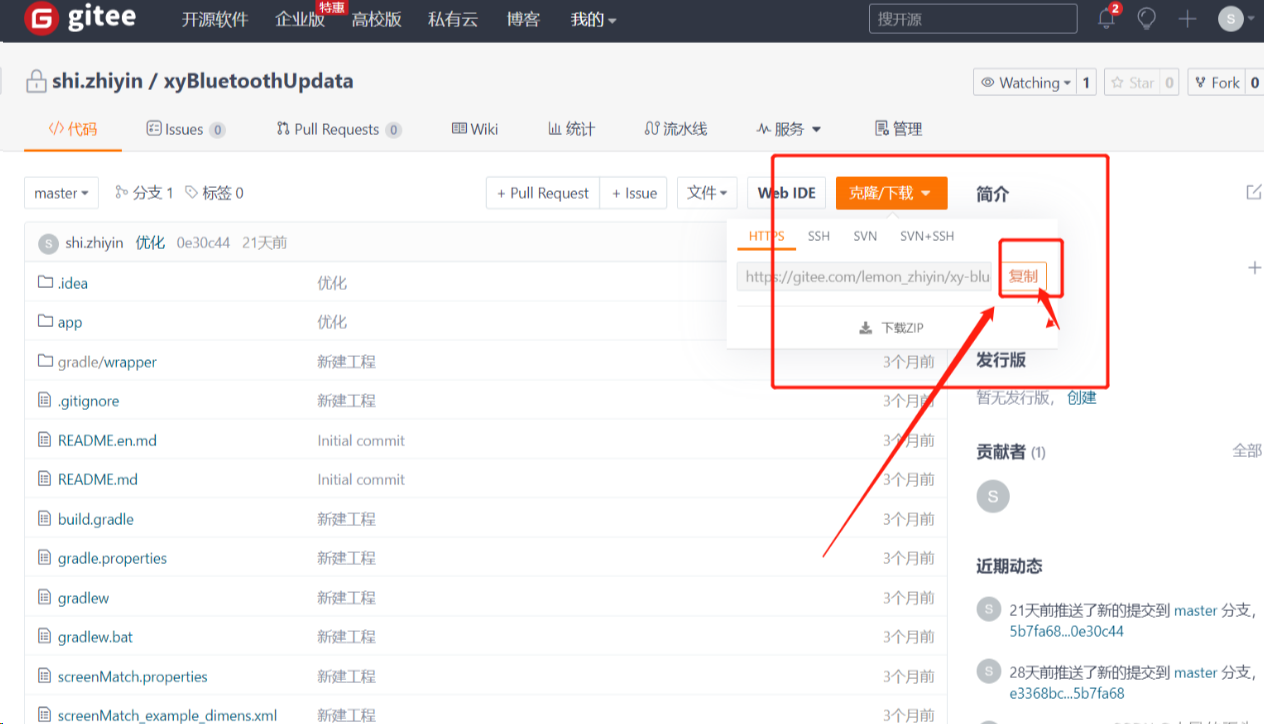This screenshot has height=724, width=1264.
Task: Click the download icon beside 下载ZIP
Action: coord(866,328)
